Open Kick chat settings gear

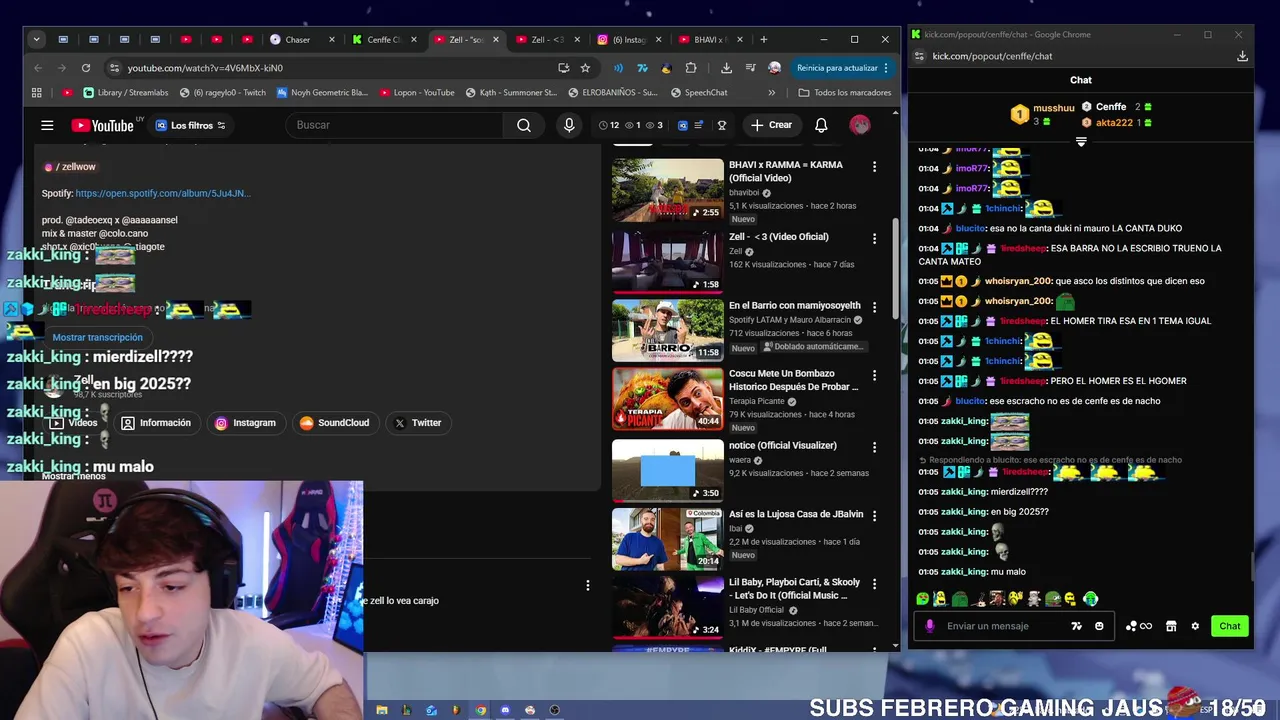pyautogui.click(x=1194, y=626)
